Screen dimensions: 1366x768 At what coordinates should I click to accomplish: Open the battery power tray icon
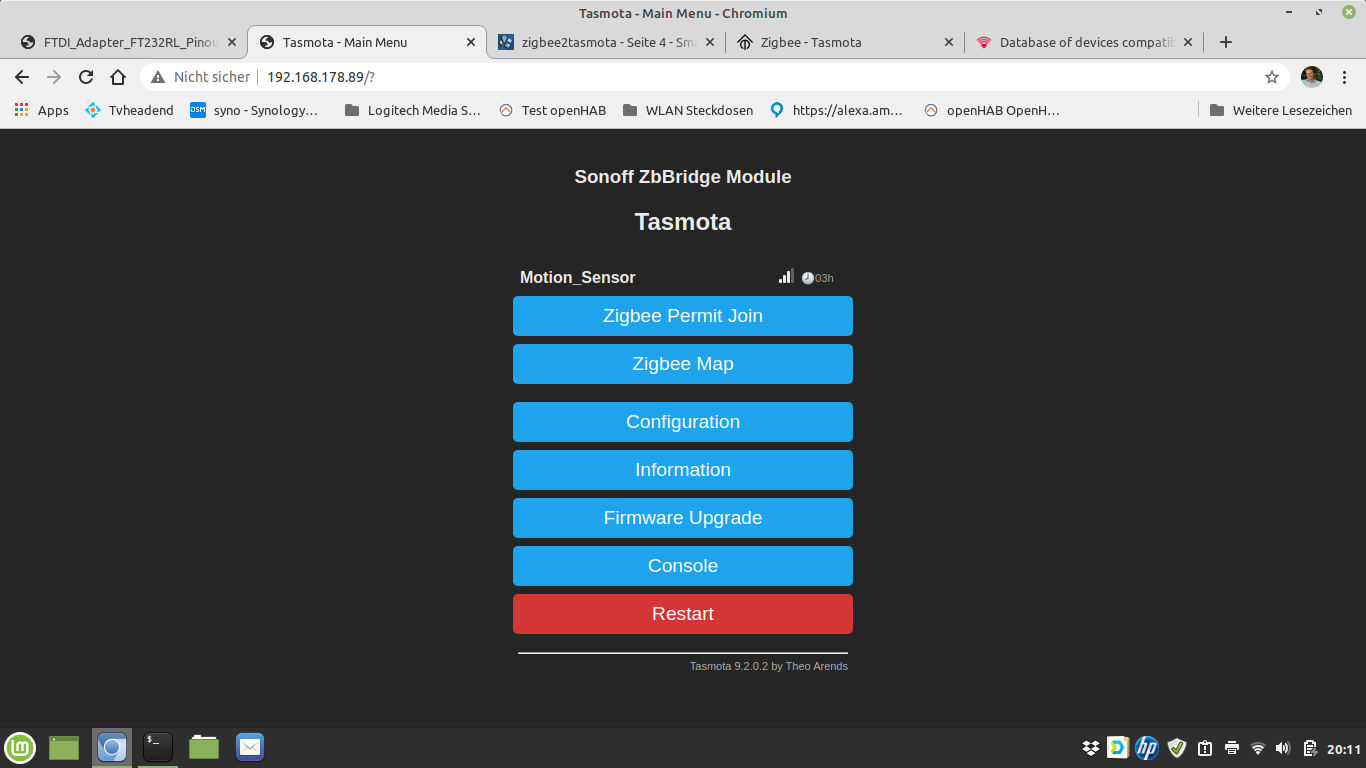[x=1310, y=748]
